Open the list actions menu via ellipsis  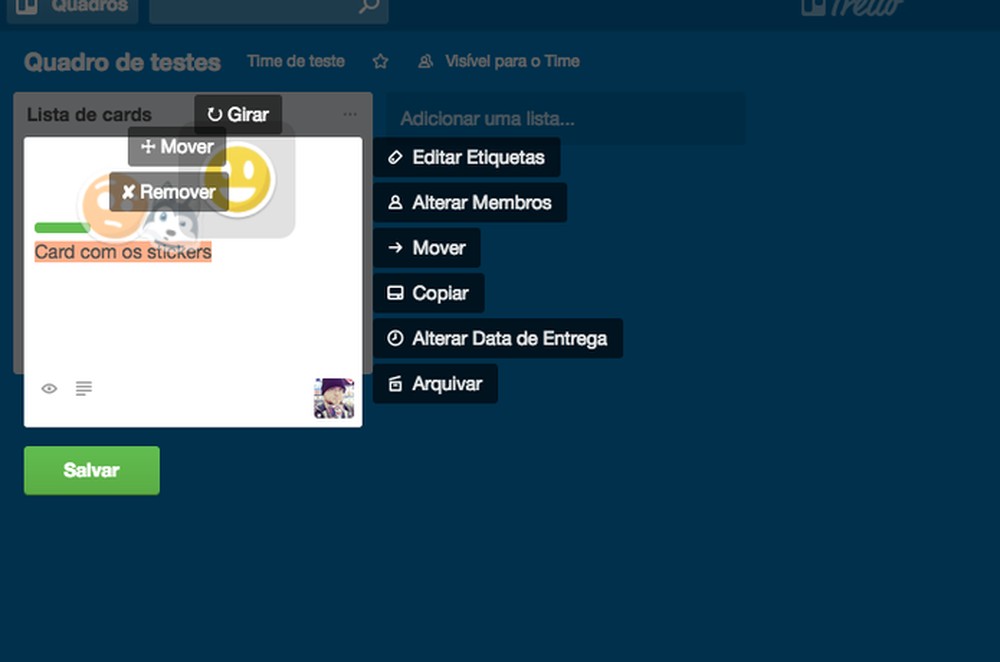click(x=350, y=114)
